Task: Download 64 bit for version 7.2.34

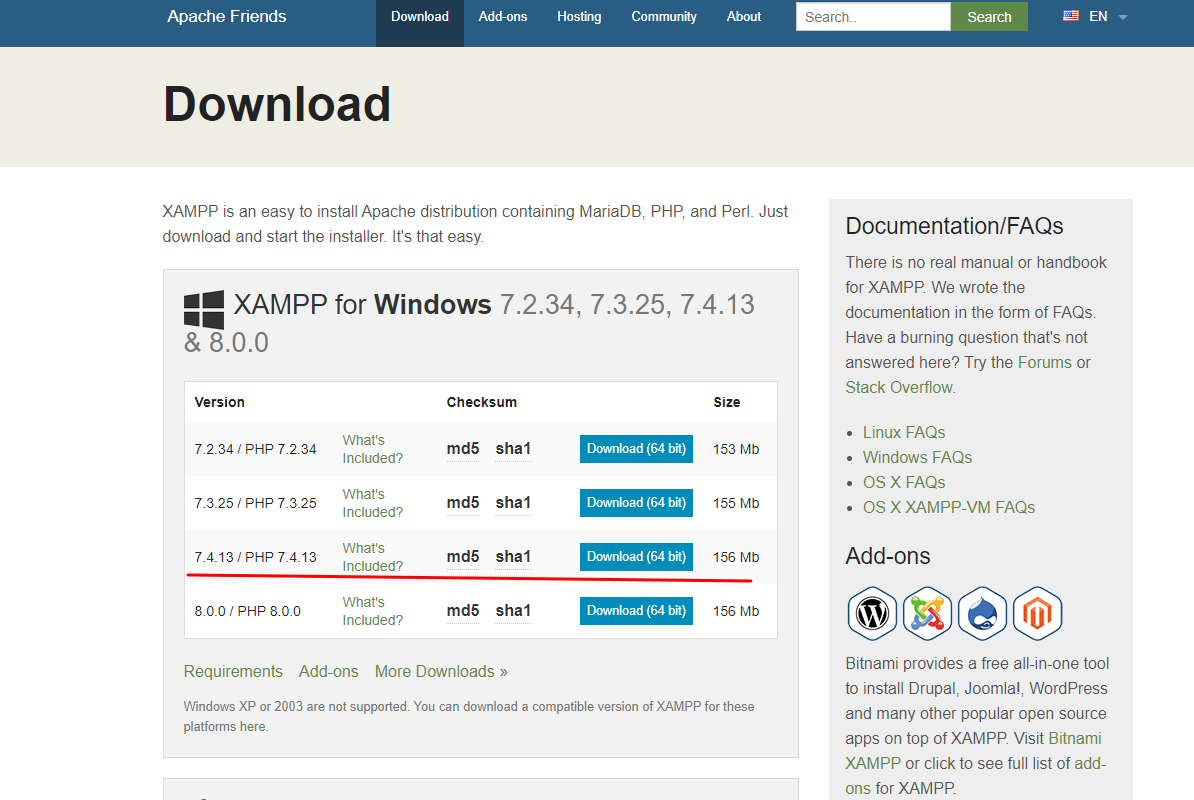Action: 636,449
